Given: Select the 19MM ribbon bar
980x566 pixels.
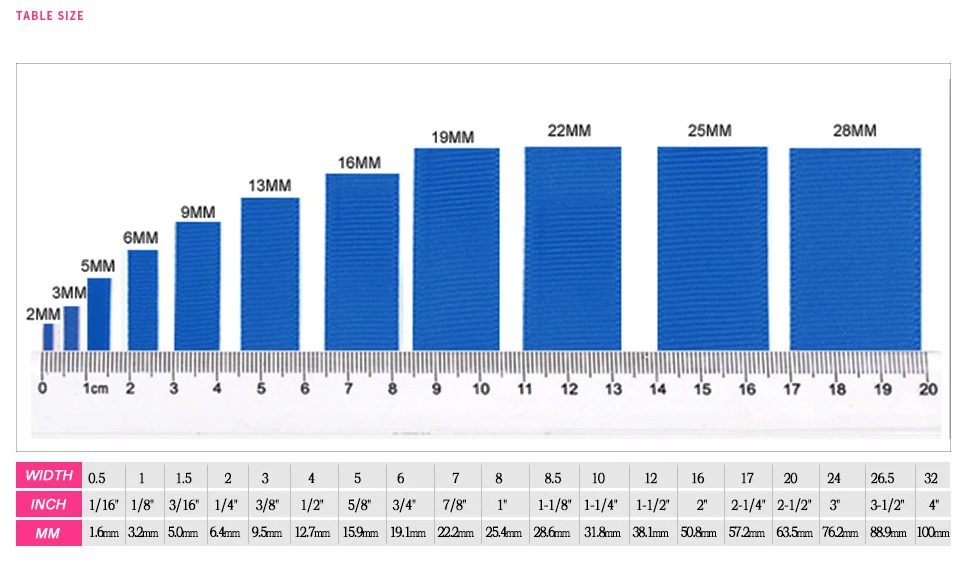Looking at the screenshot, I should pyautogui.click(x=456, y=249).
